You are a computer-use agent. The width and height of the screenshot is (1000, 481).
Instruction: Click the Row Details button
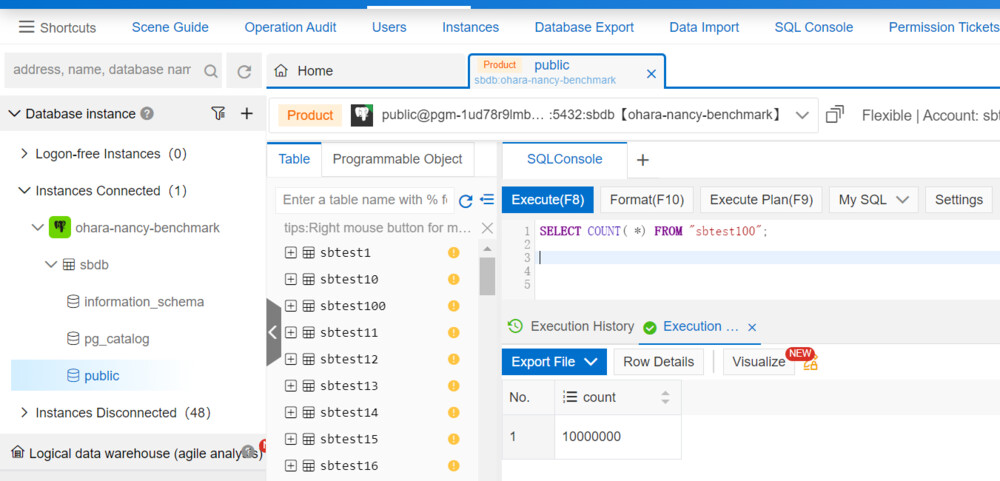point(658,362)
